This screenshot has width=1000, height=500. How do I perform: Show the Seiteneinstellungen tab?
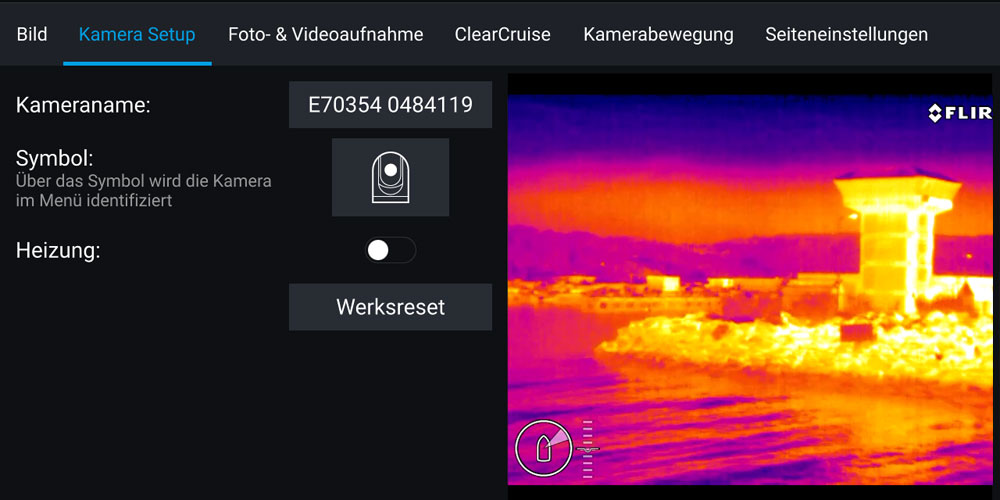(x=846, y=34)
